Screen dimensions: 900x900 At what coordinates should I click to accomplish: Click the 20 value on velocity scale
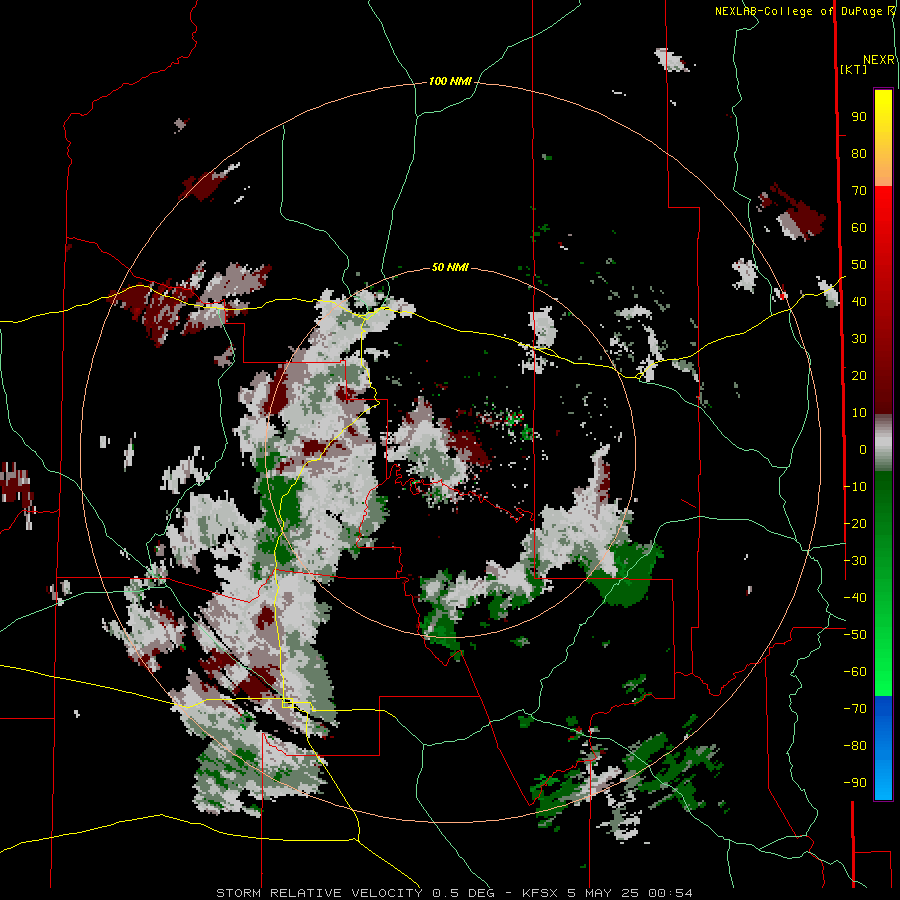click(x=859, y=375)
